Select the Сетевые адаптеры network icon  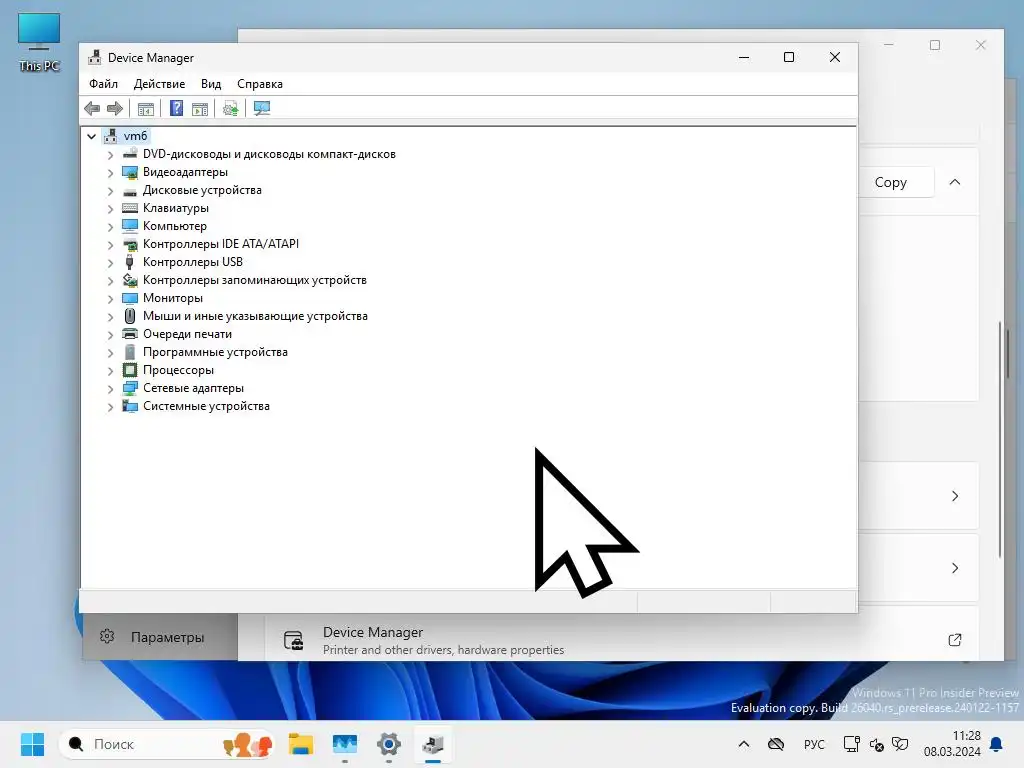pyautogui.click(x=130, y=388)
